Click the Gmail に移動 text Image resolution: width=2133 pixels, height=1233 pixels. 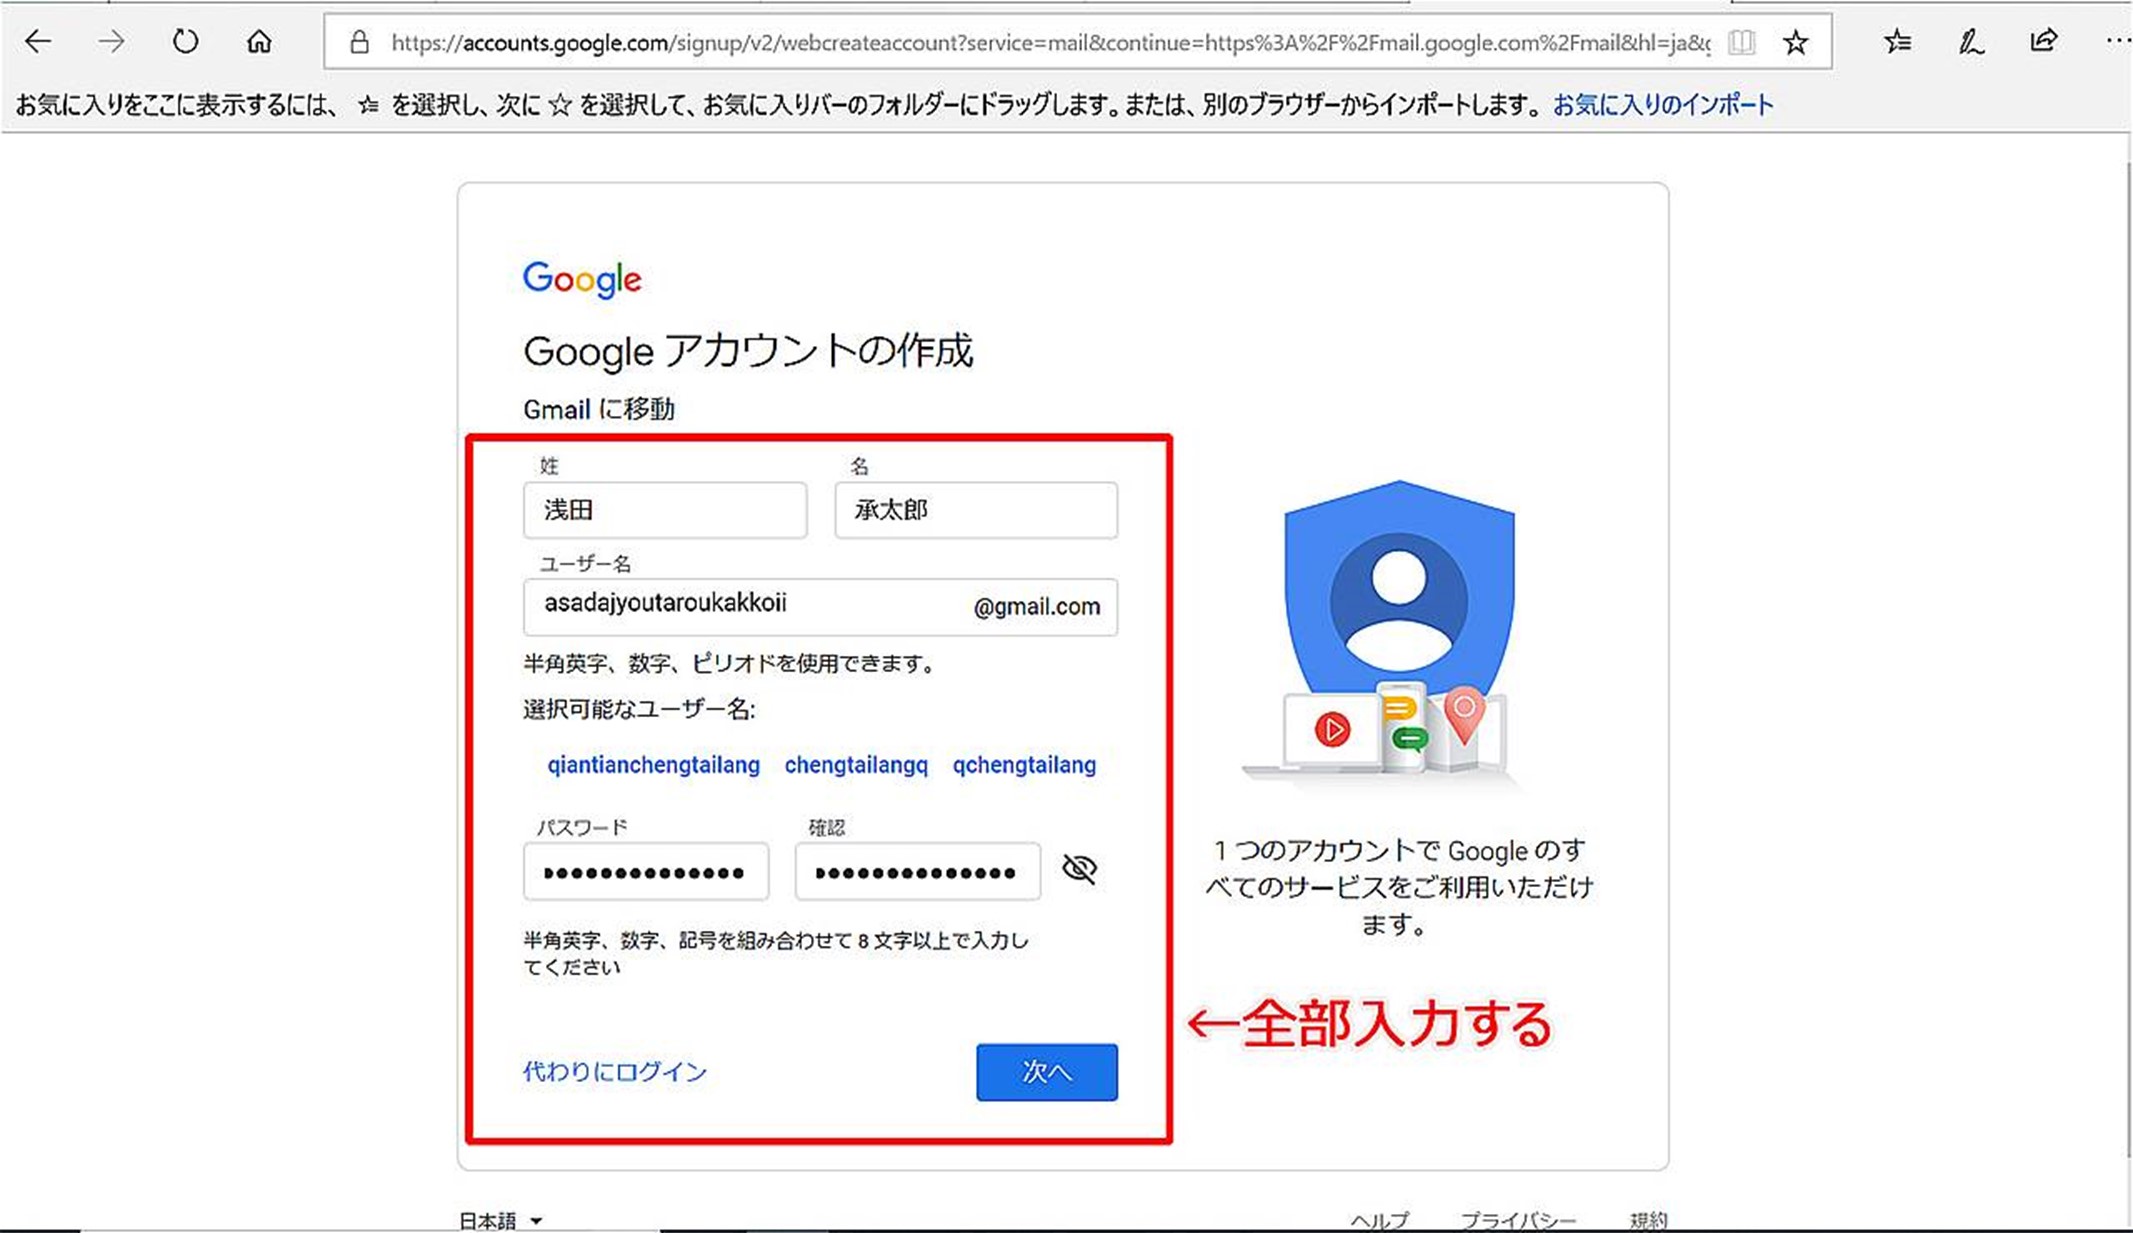(599, 409)
